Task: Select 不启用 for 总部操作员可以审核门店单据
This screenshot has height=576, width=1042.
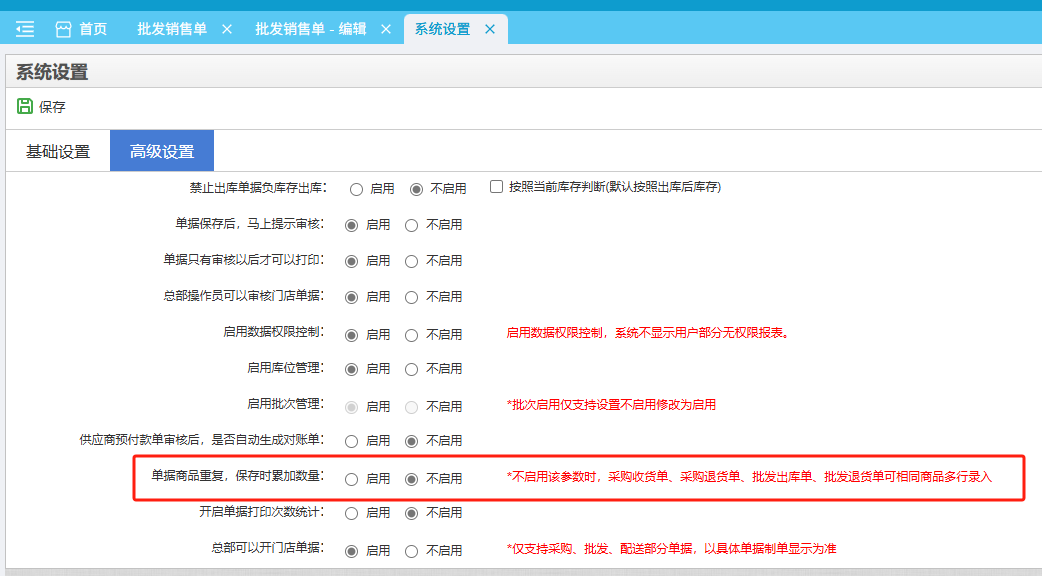Action: [411, 297]
